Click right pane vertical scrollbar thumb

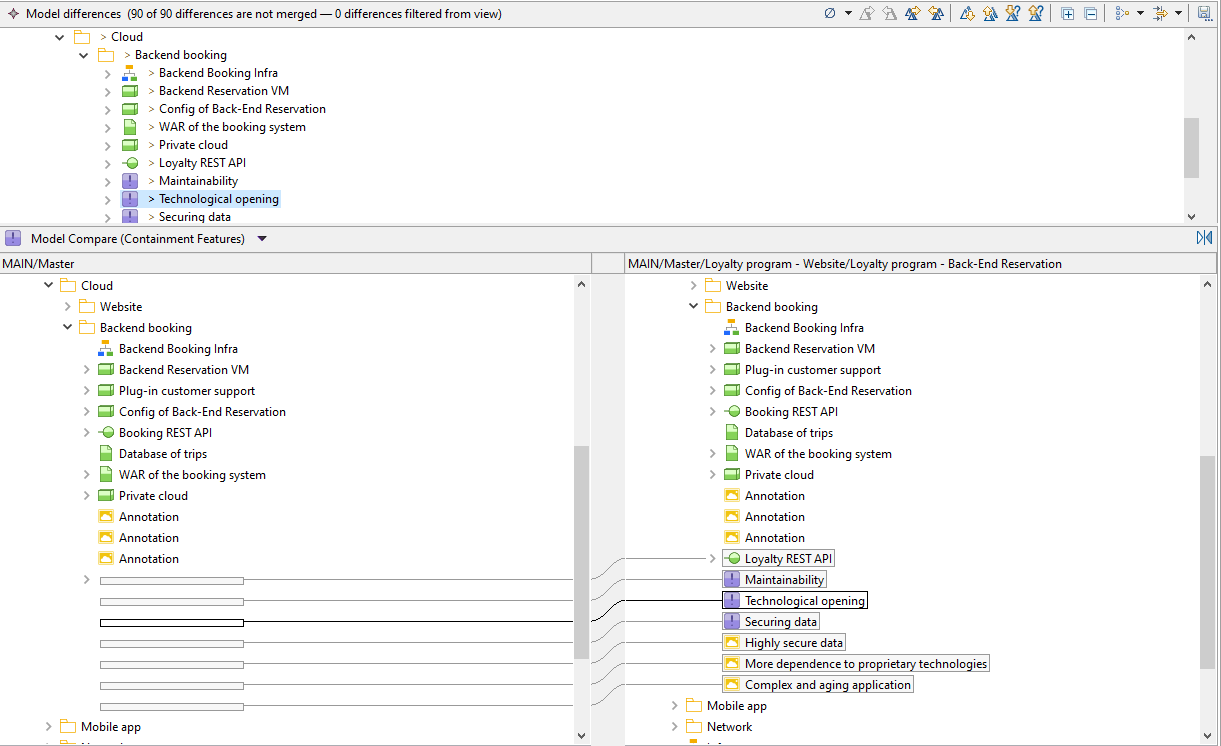1208,562
